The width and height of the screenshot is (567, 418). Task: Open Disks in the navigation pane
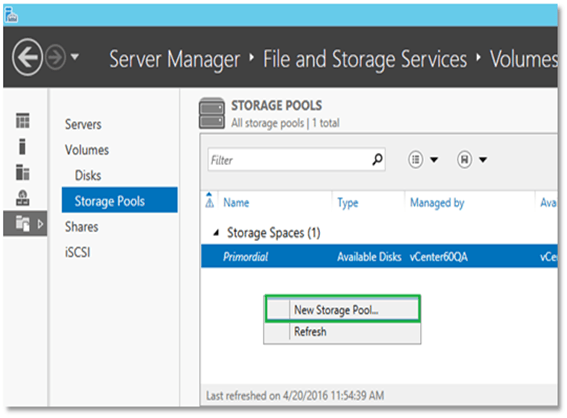pos(88,175)
